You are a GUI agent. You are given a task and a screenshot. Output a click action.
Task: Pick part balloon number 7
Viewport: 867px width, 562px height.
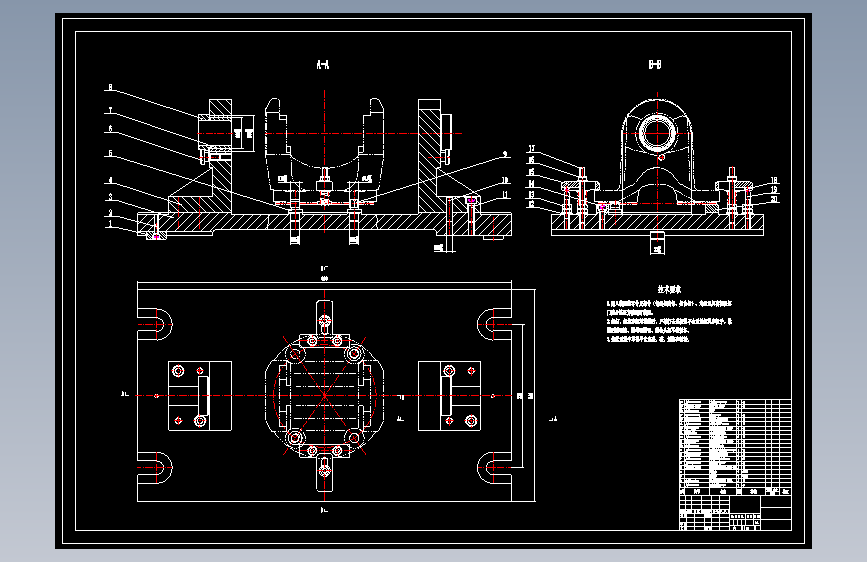(110, 111)
